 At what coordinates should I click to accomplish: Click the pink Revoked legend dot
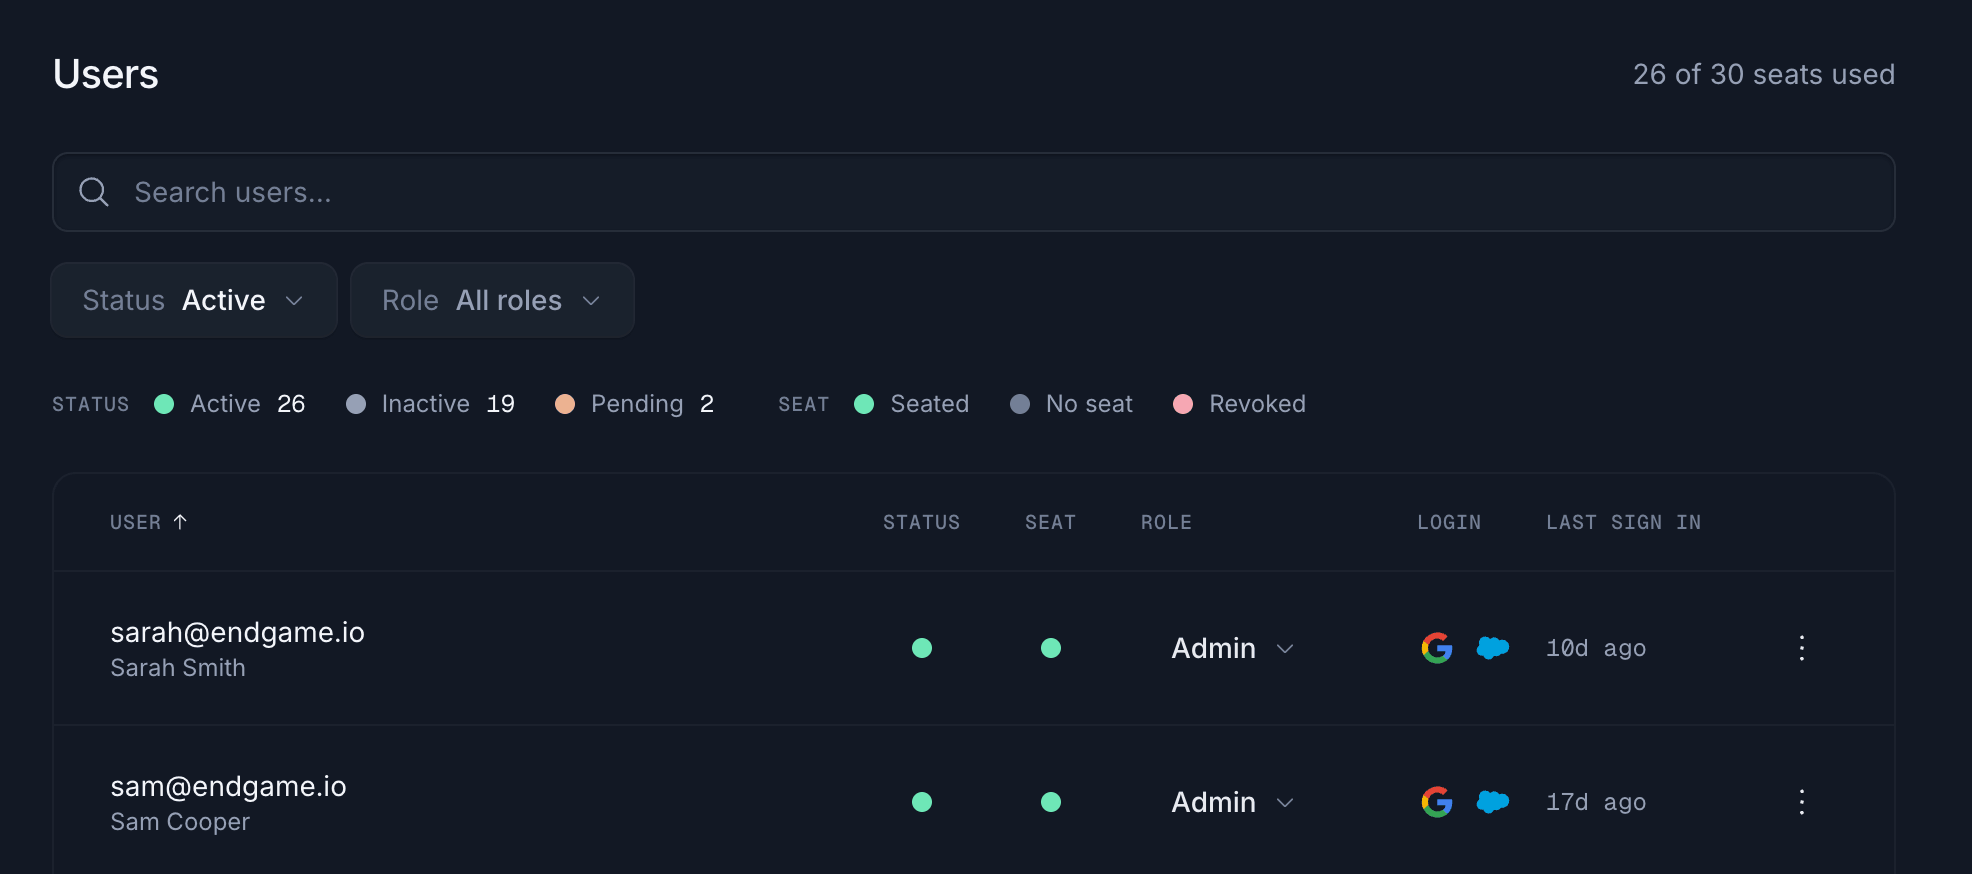point(1183,404)
